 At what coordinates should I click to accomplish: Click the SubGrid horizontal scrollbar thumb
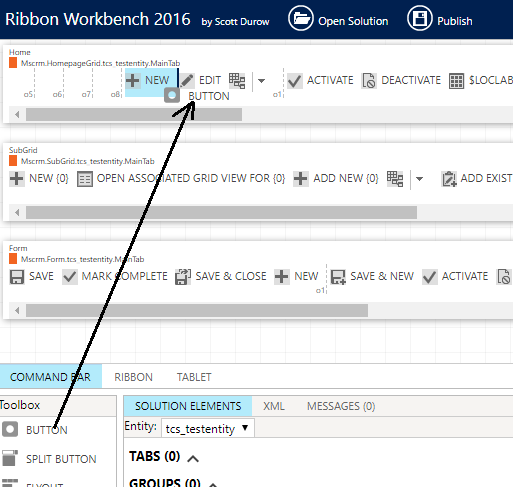[x=221, y=213]
